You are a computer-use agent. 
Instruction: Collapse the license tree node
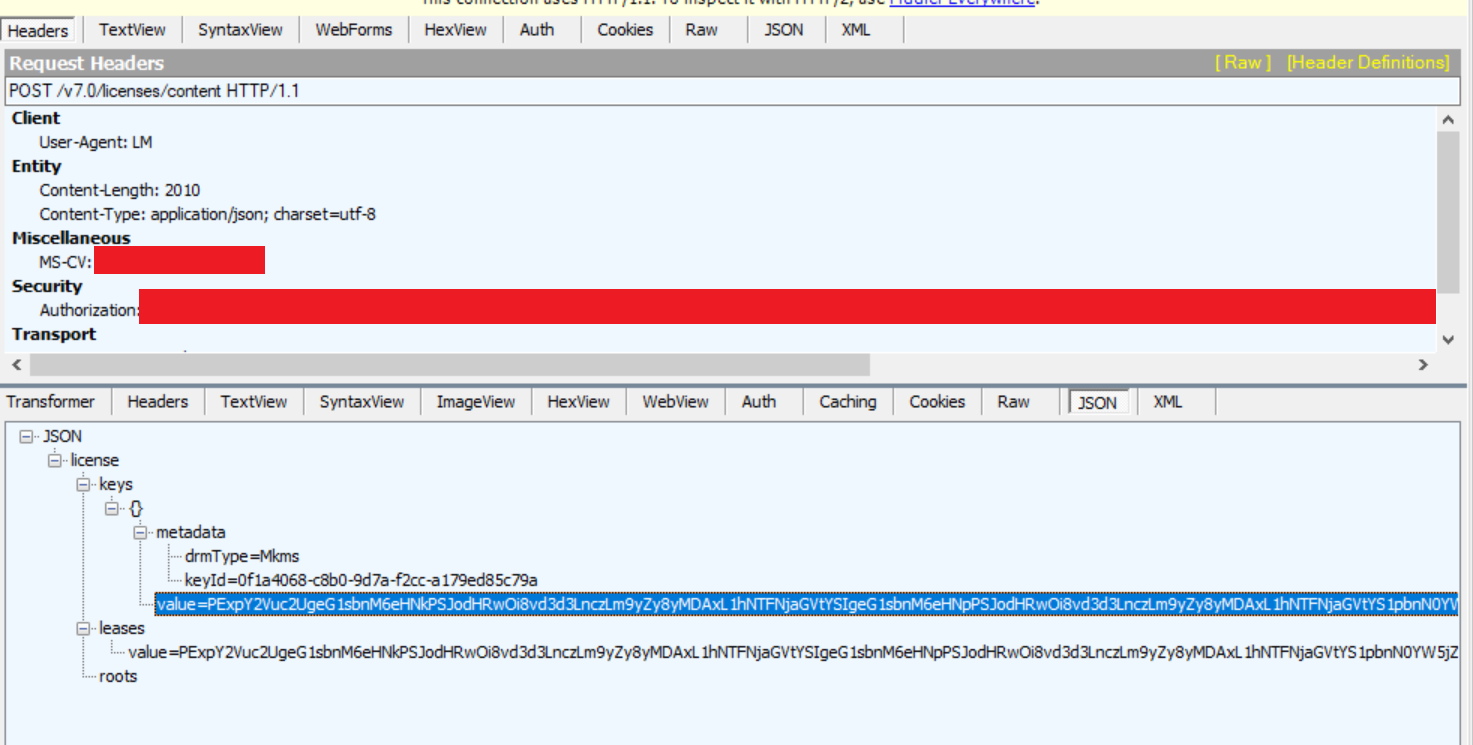pos(55,461)
